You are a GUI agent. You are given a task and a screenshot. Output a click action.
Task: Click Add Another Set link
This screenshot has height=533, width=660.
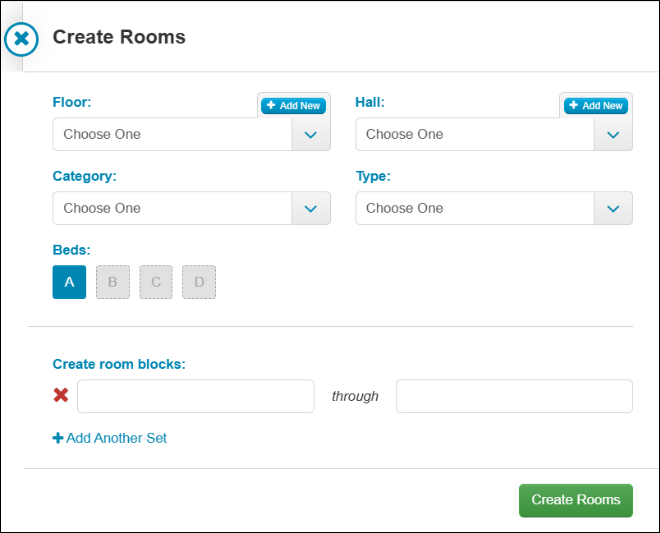tap(110, 438)
